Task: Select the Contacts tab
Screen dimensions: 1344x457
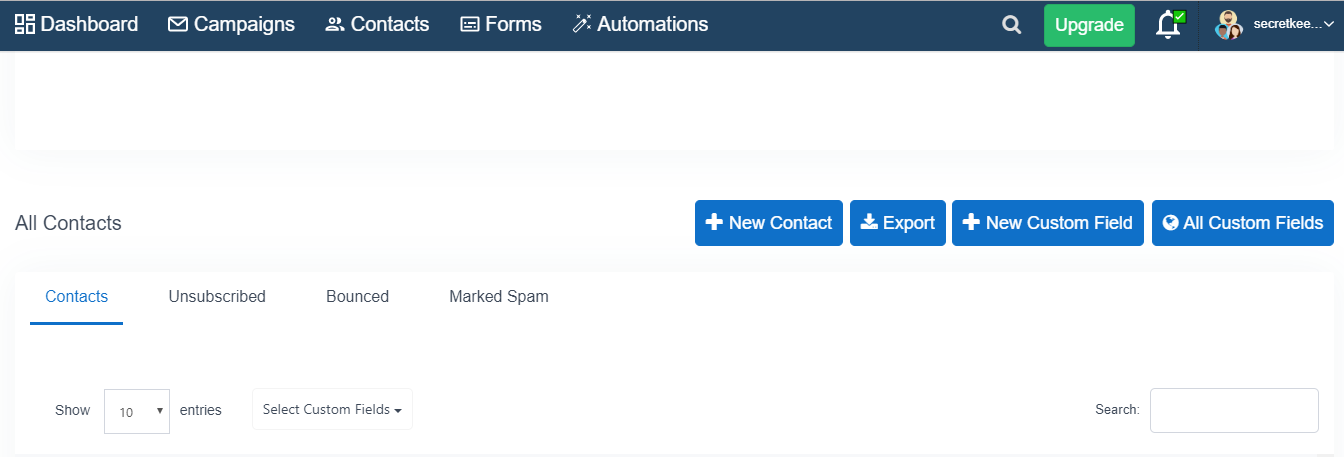Action: [x=77, y=296]
